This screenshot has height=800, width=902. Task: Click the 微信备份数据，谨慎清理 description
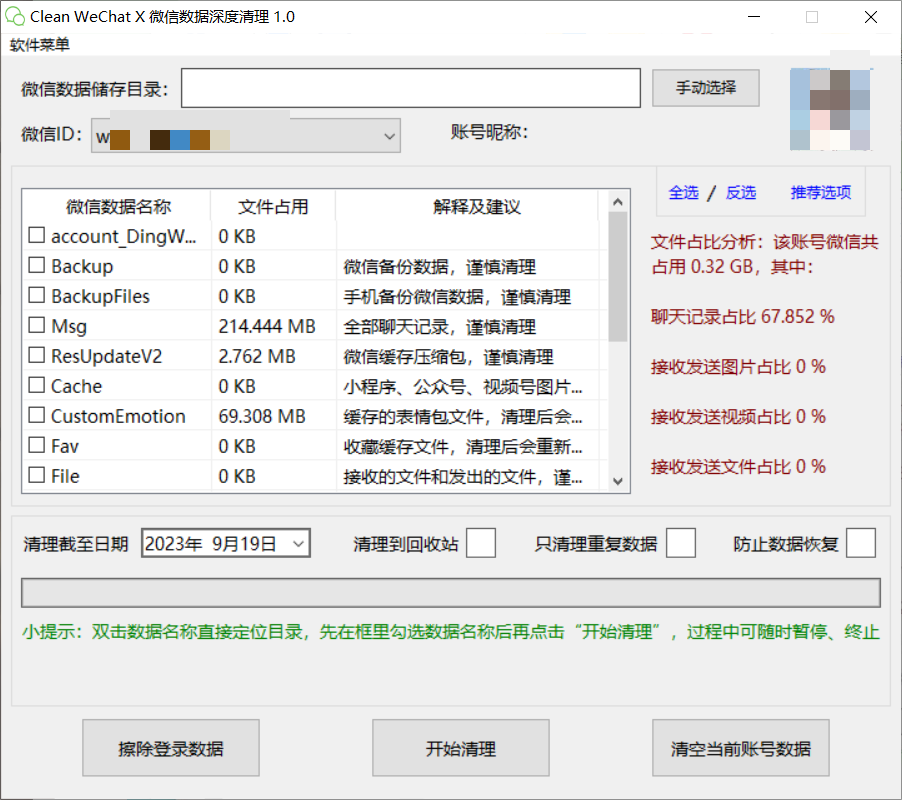coord(440,267)
